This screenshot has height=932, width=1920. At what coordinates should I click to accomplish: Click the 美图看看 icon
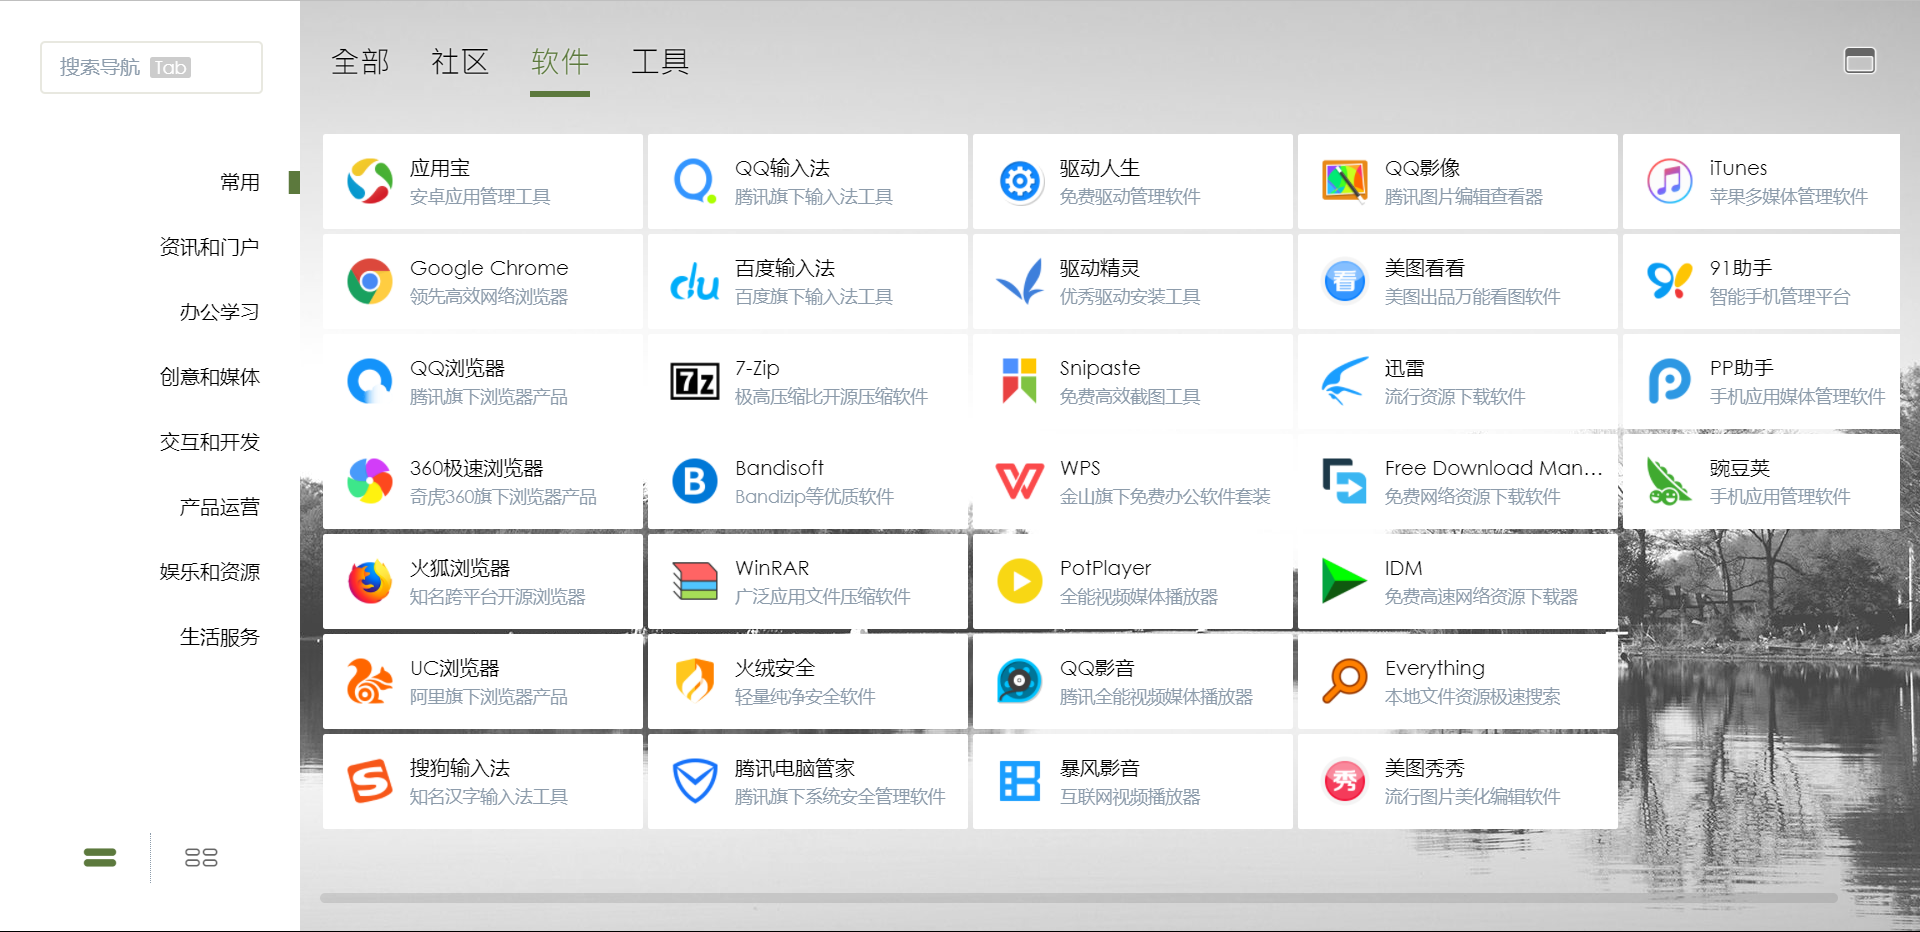1345,281
